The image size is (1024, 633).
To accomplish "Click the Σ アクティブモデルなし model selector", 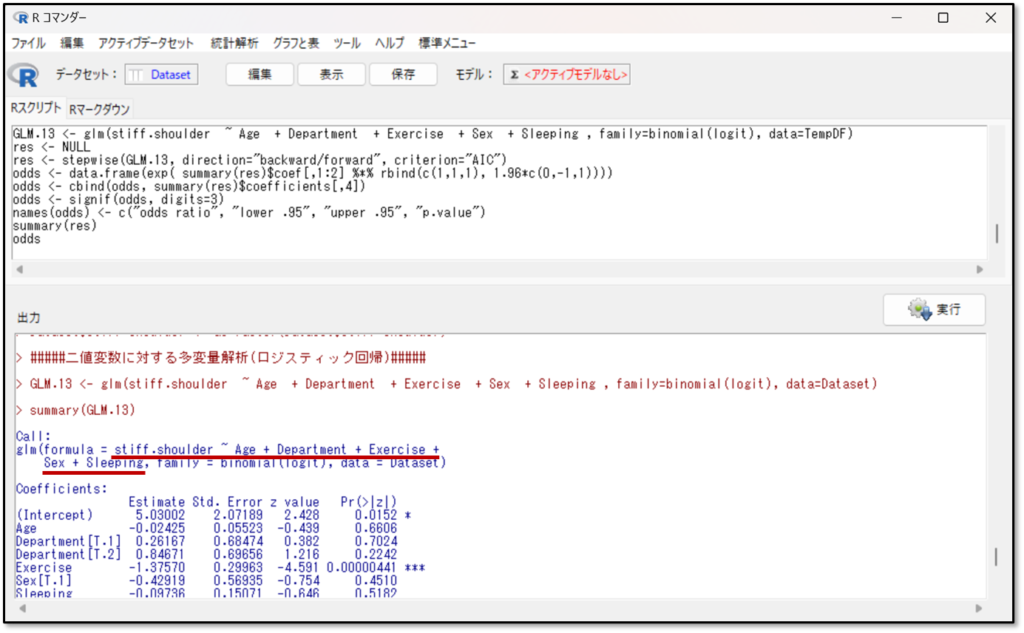I will pos(566,75).
